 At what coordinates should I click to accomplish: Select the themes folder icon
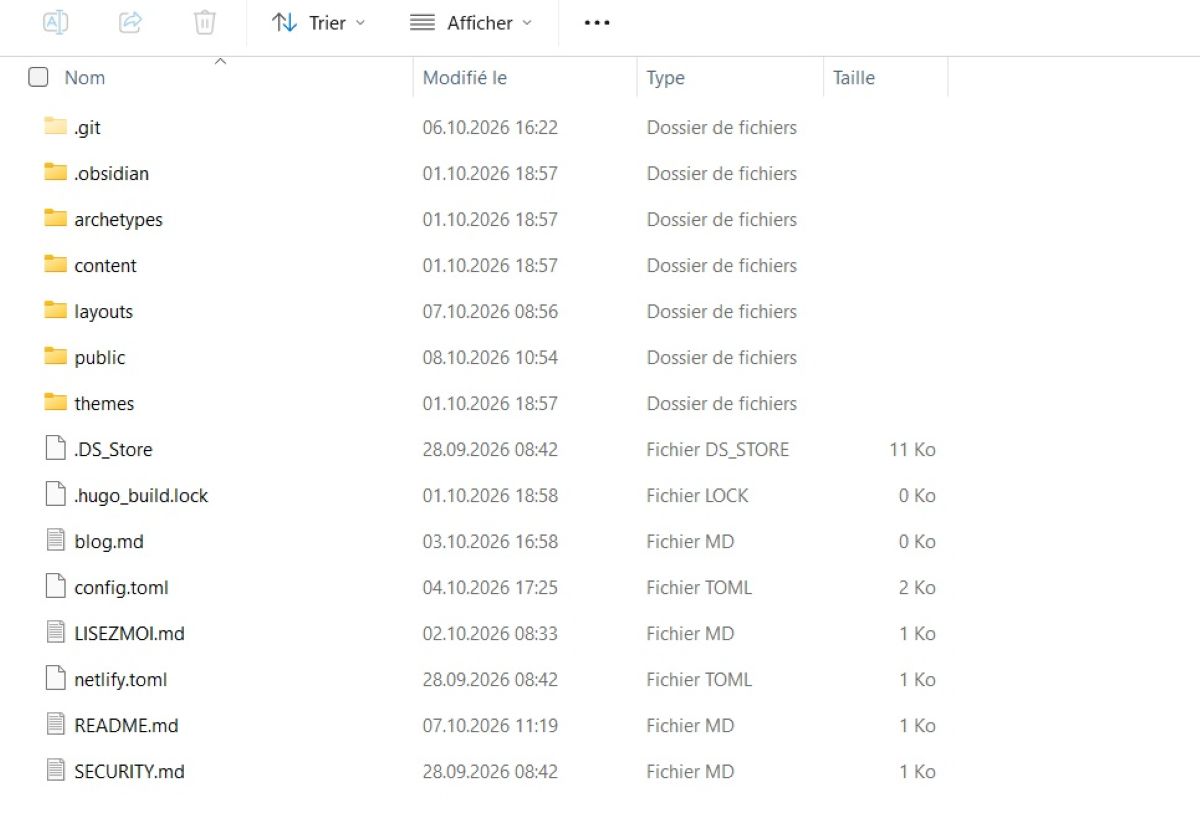[56, 403]
